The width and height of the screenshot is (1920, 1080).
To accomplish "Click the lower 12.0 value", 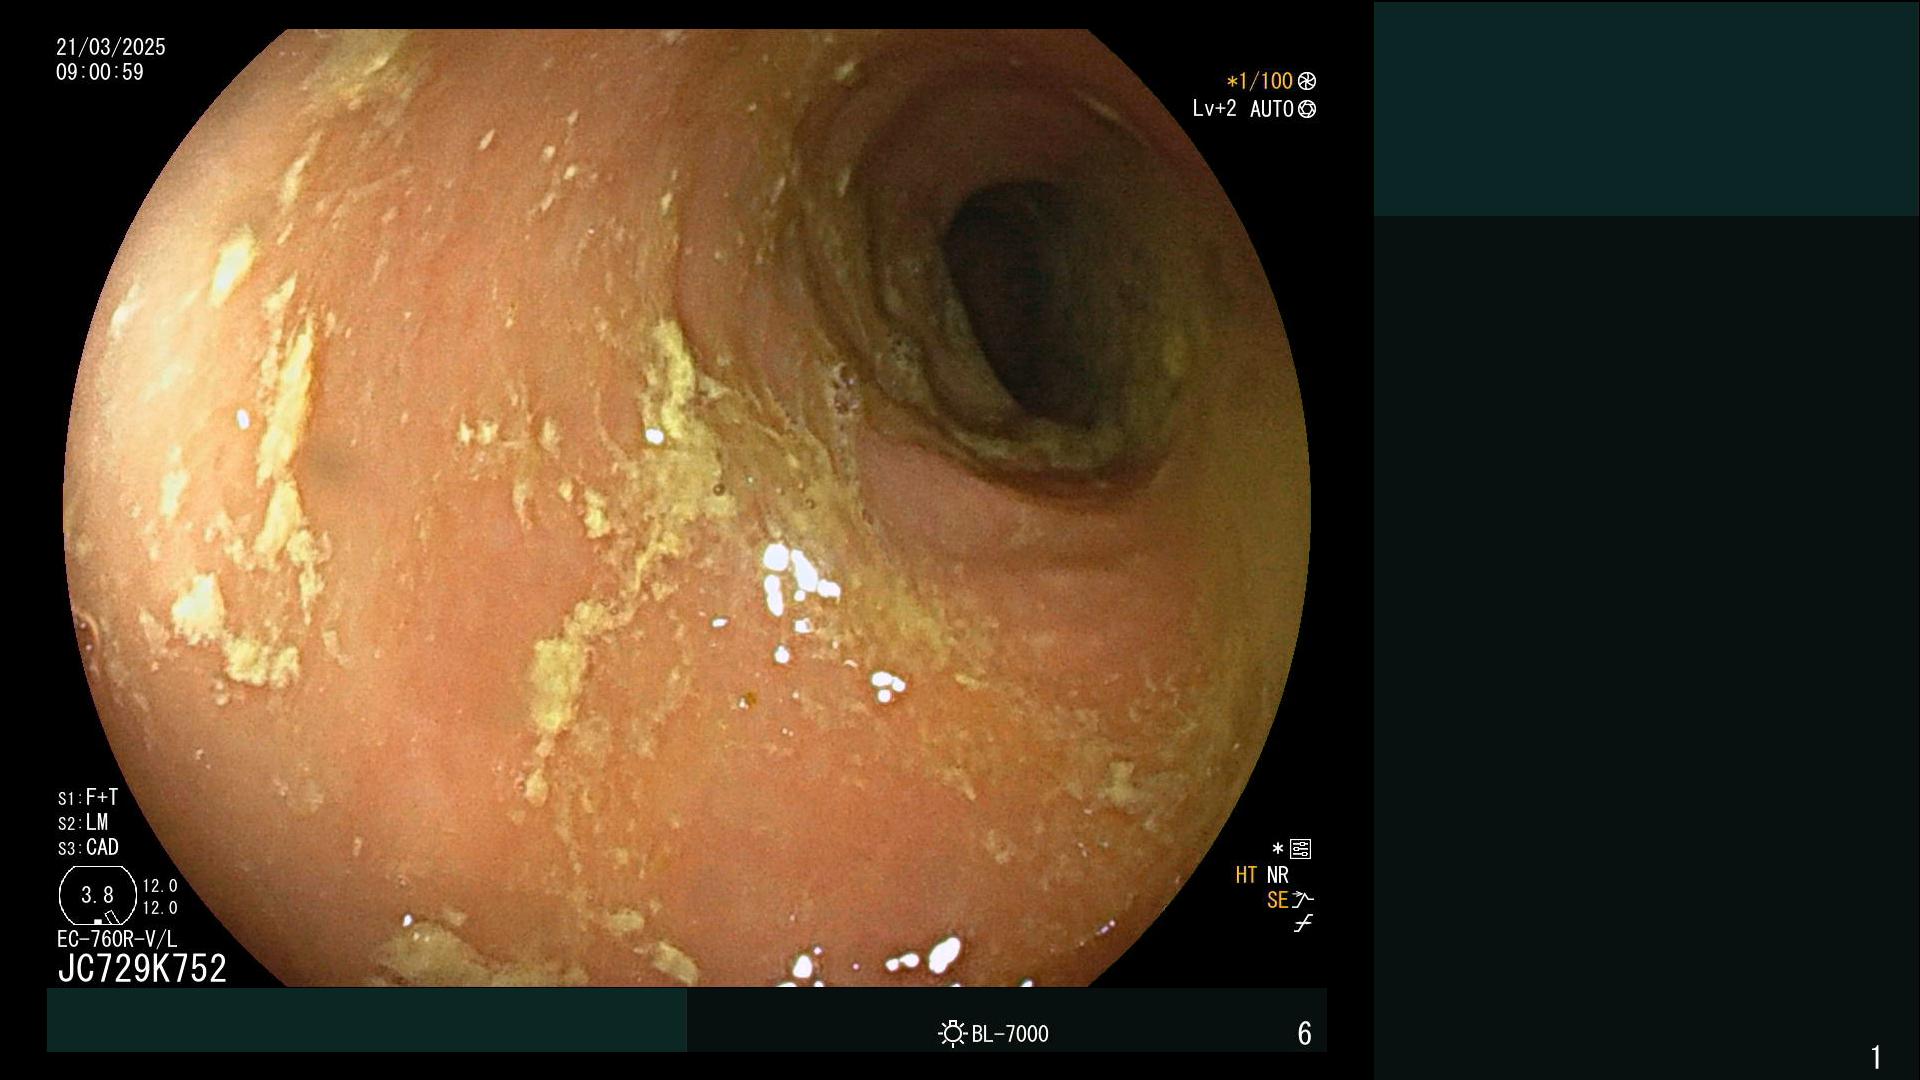I will [160, 908].
